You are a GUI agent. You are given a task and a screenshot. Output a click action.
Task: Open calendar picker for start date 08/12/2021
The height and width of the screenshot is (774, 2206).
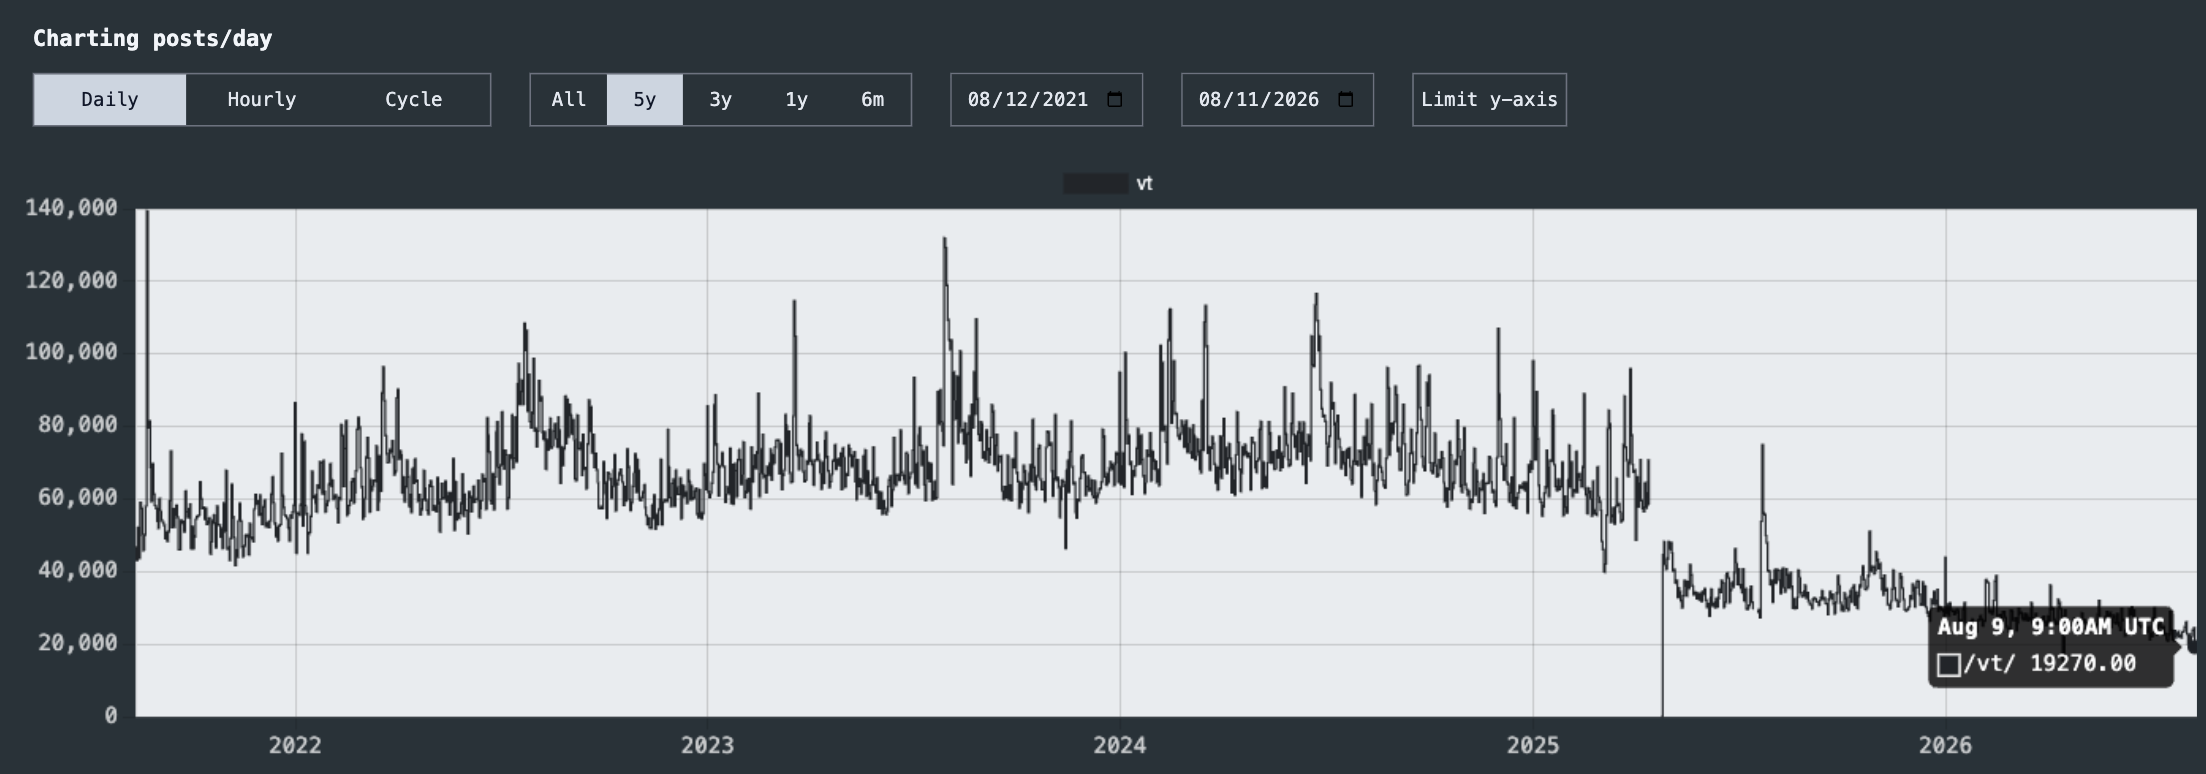(1115, 100)
